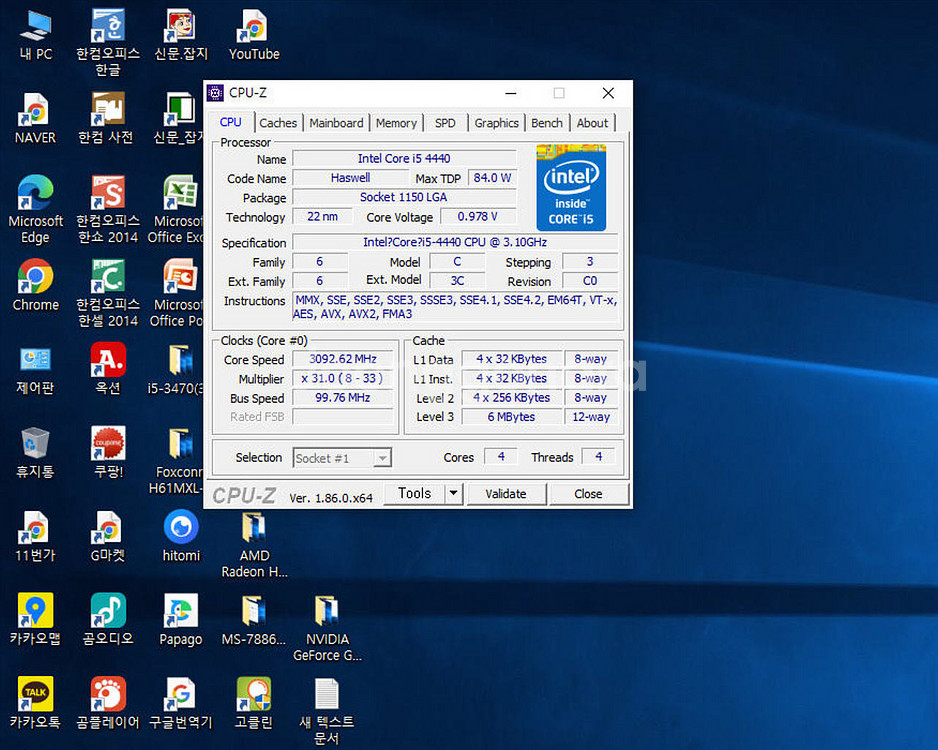Click the Tools button
This screenshot has width=938, height=750.
pyautogui.click(x=415, y=493)
